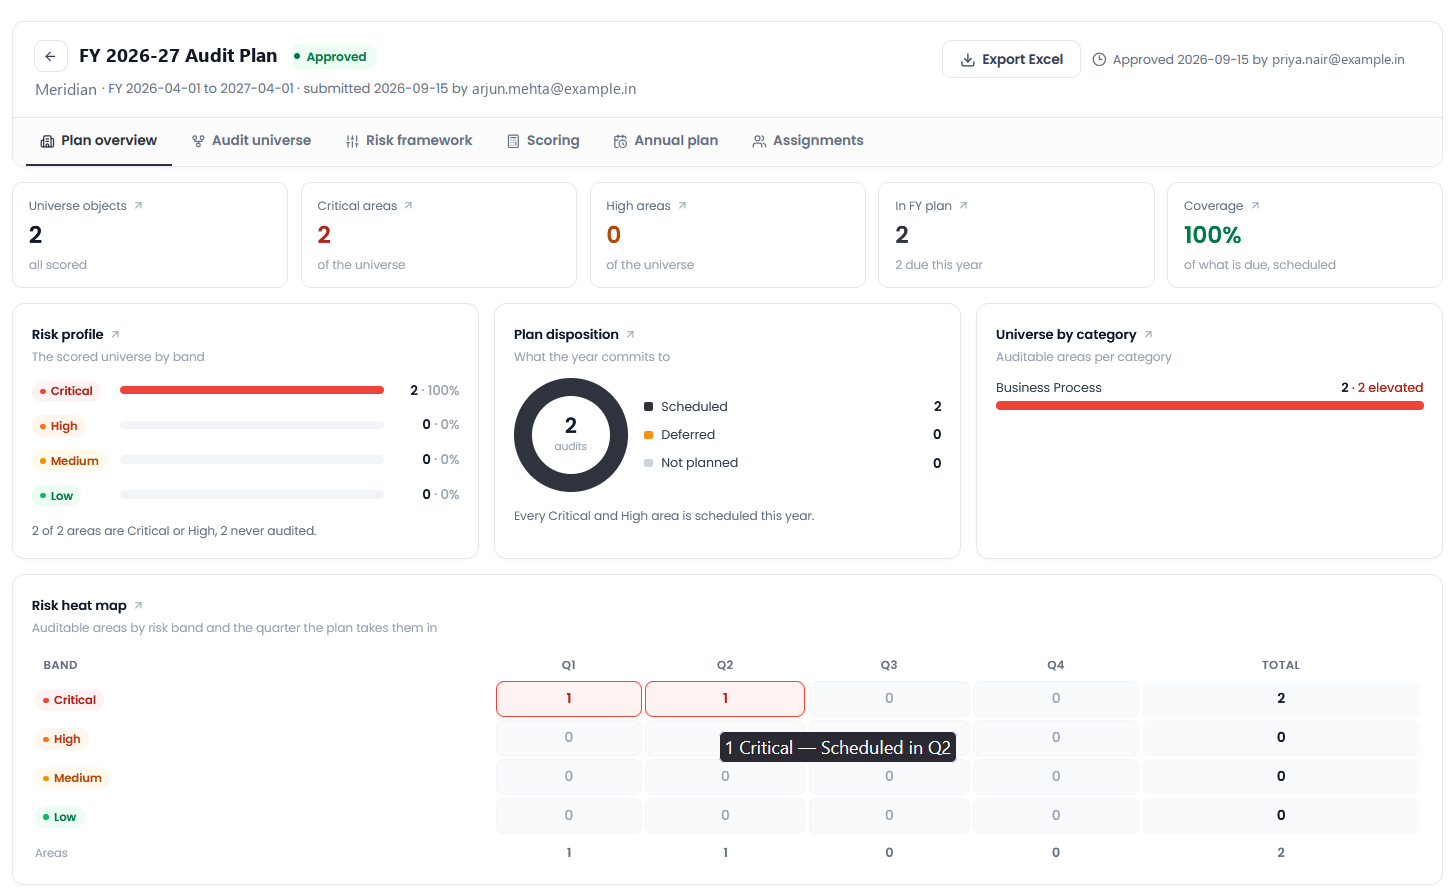Switch to the Plan overview tab
The height and width of the screenshot is (892, 1456).
(98, 141)
